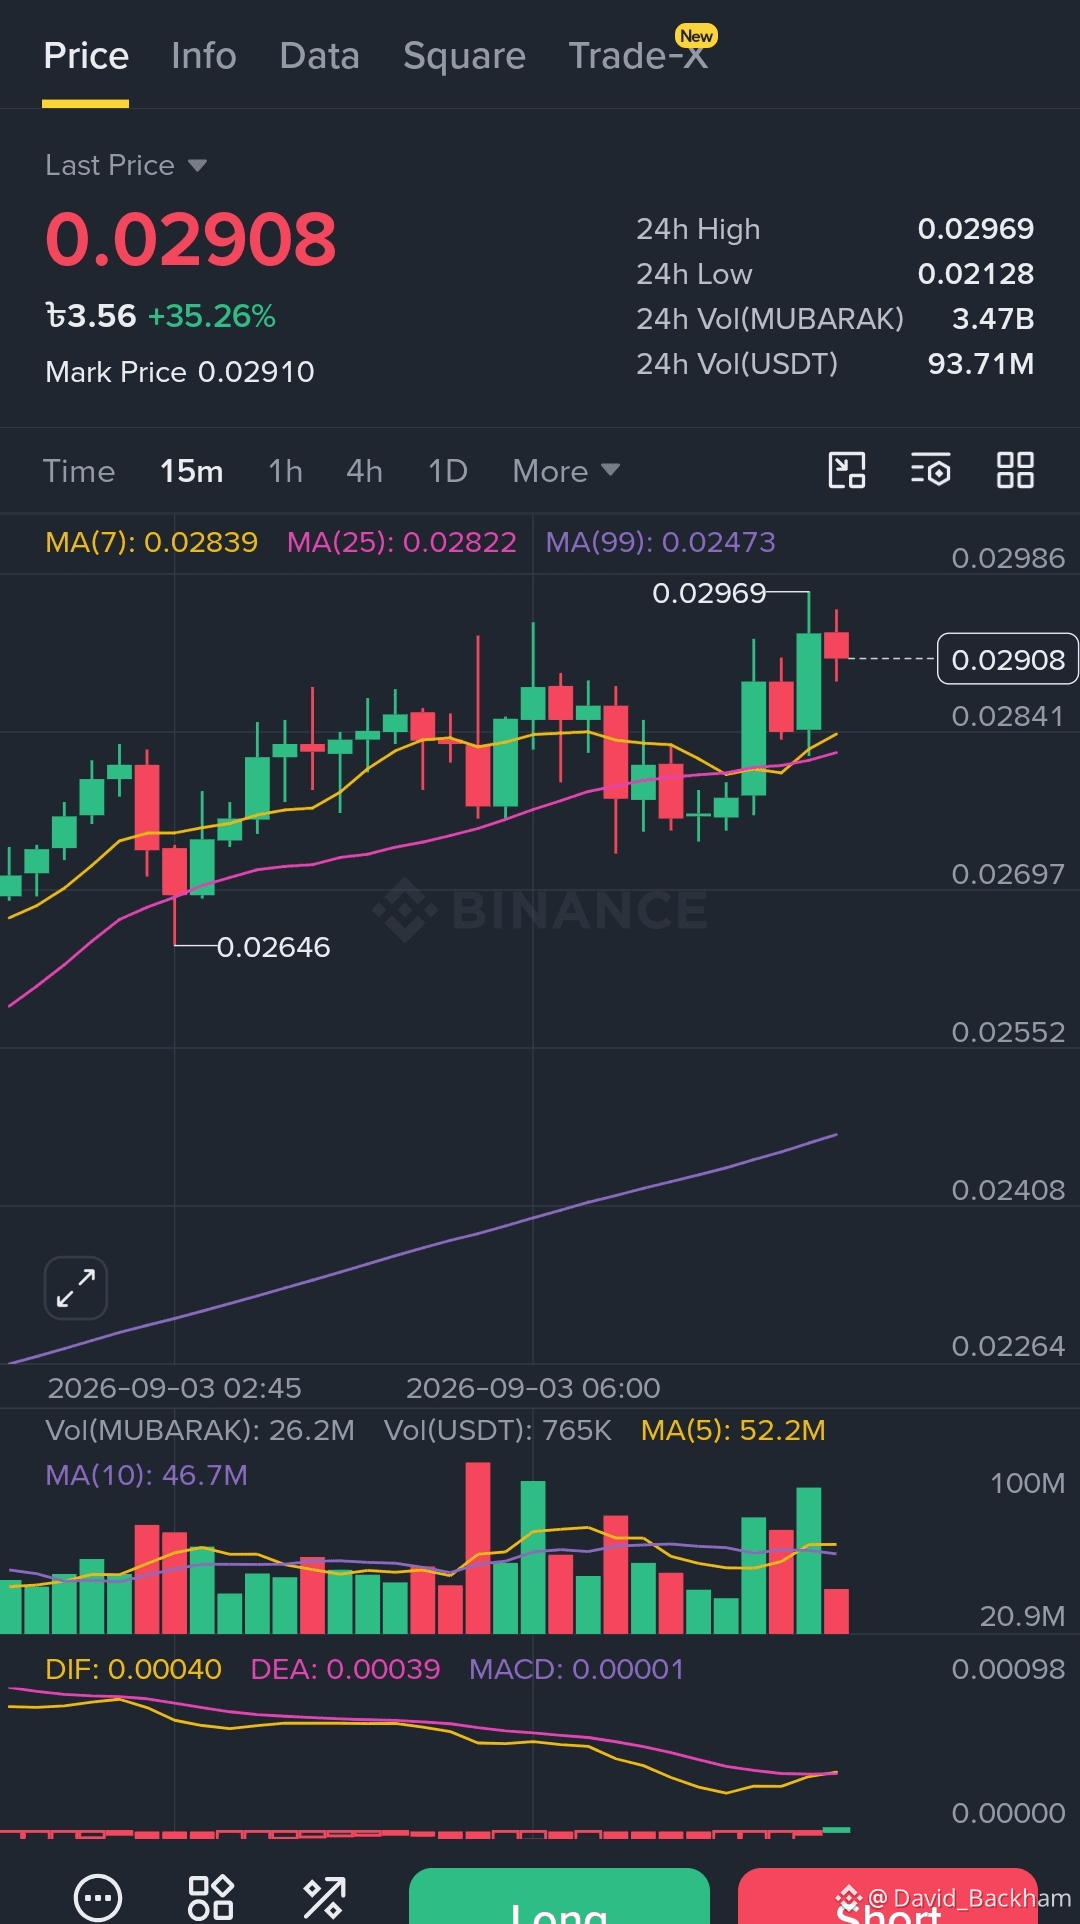Tap the red Short button
The image size is (1080, 1924).
tap(888, 1896)
